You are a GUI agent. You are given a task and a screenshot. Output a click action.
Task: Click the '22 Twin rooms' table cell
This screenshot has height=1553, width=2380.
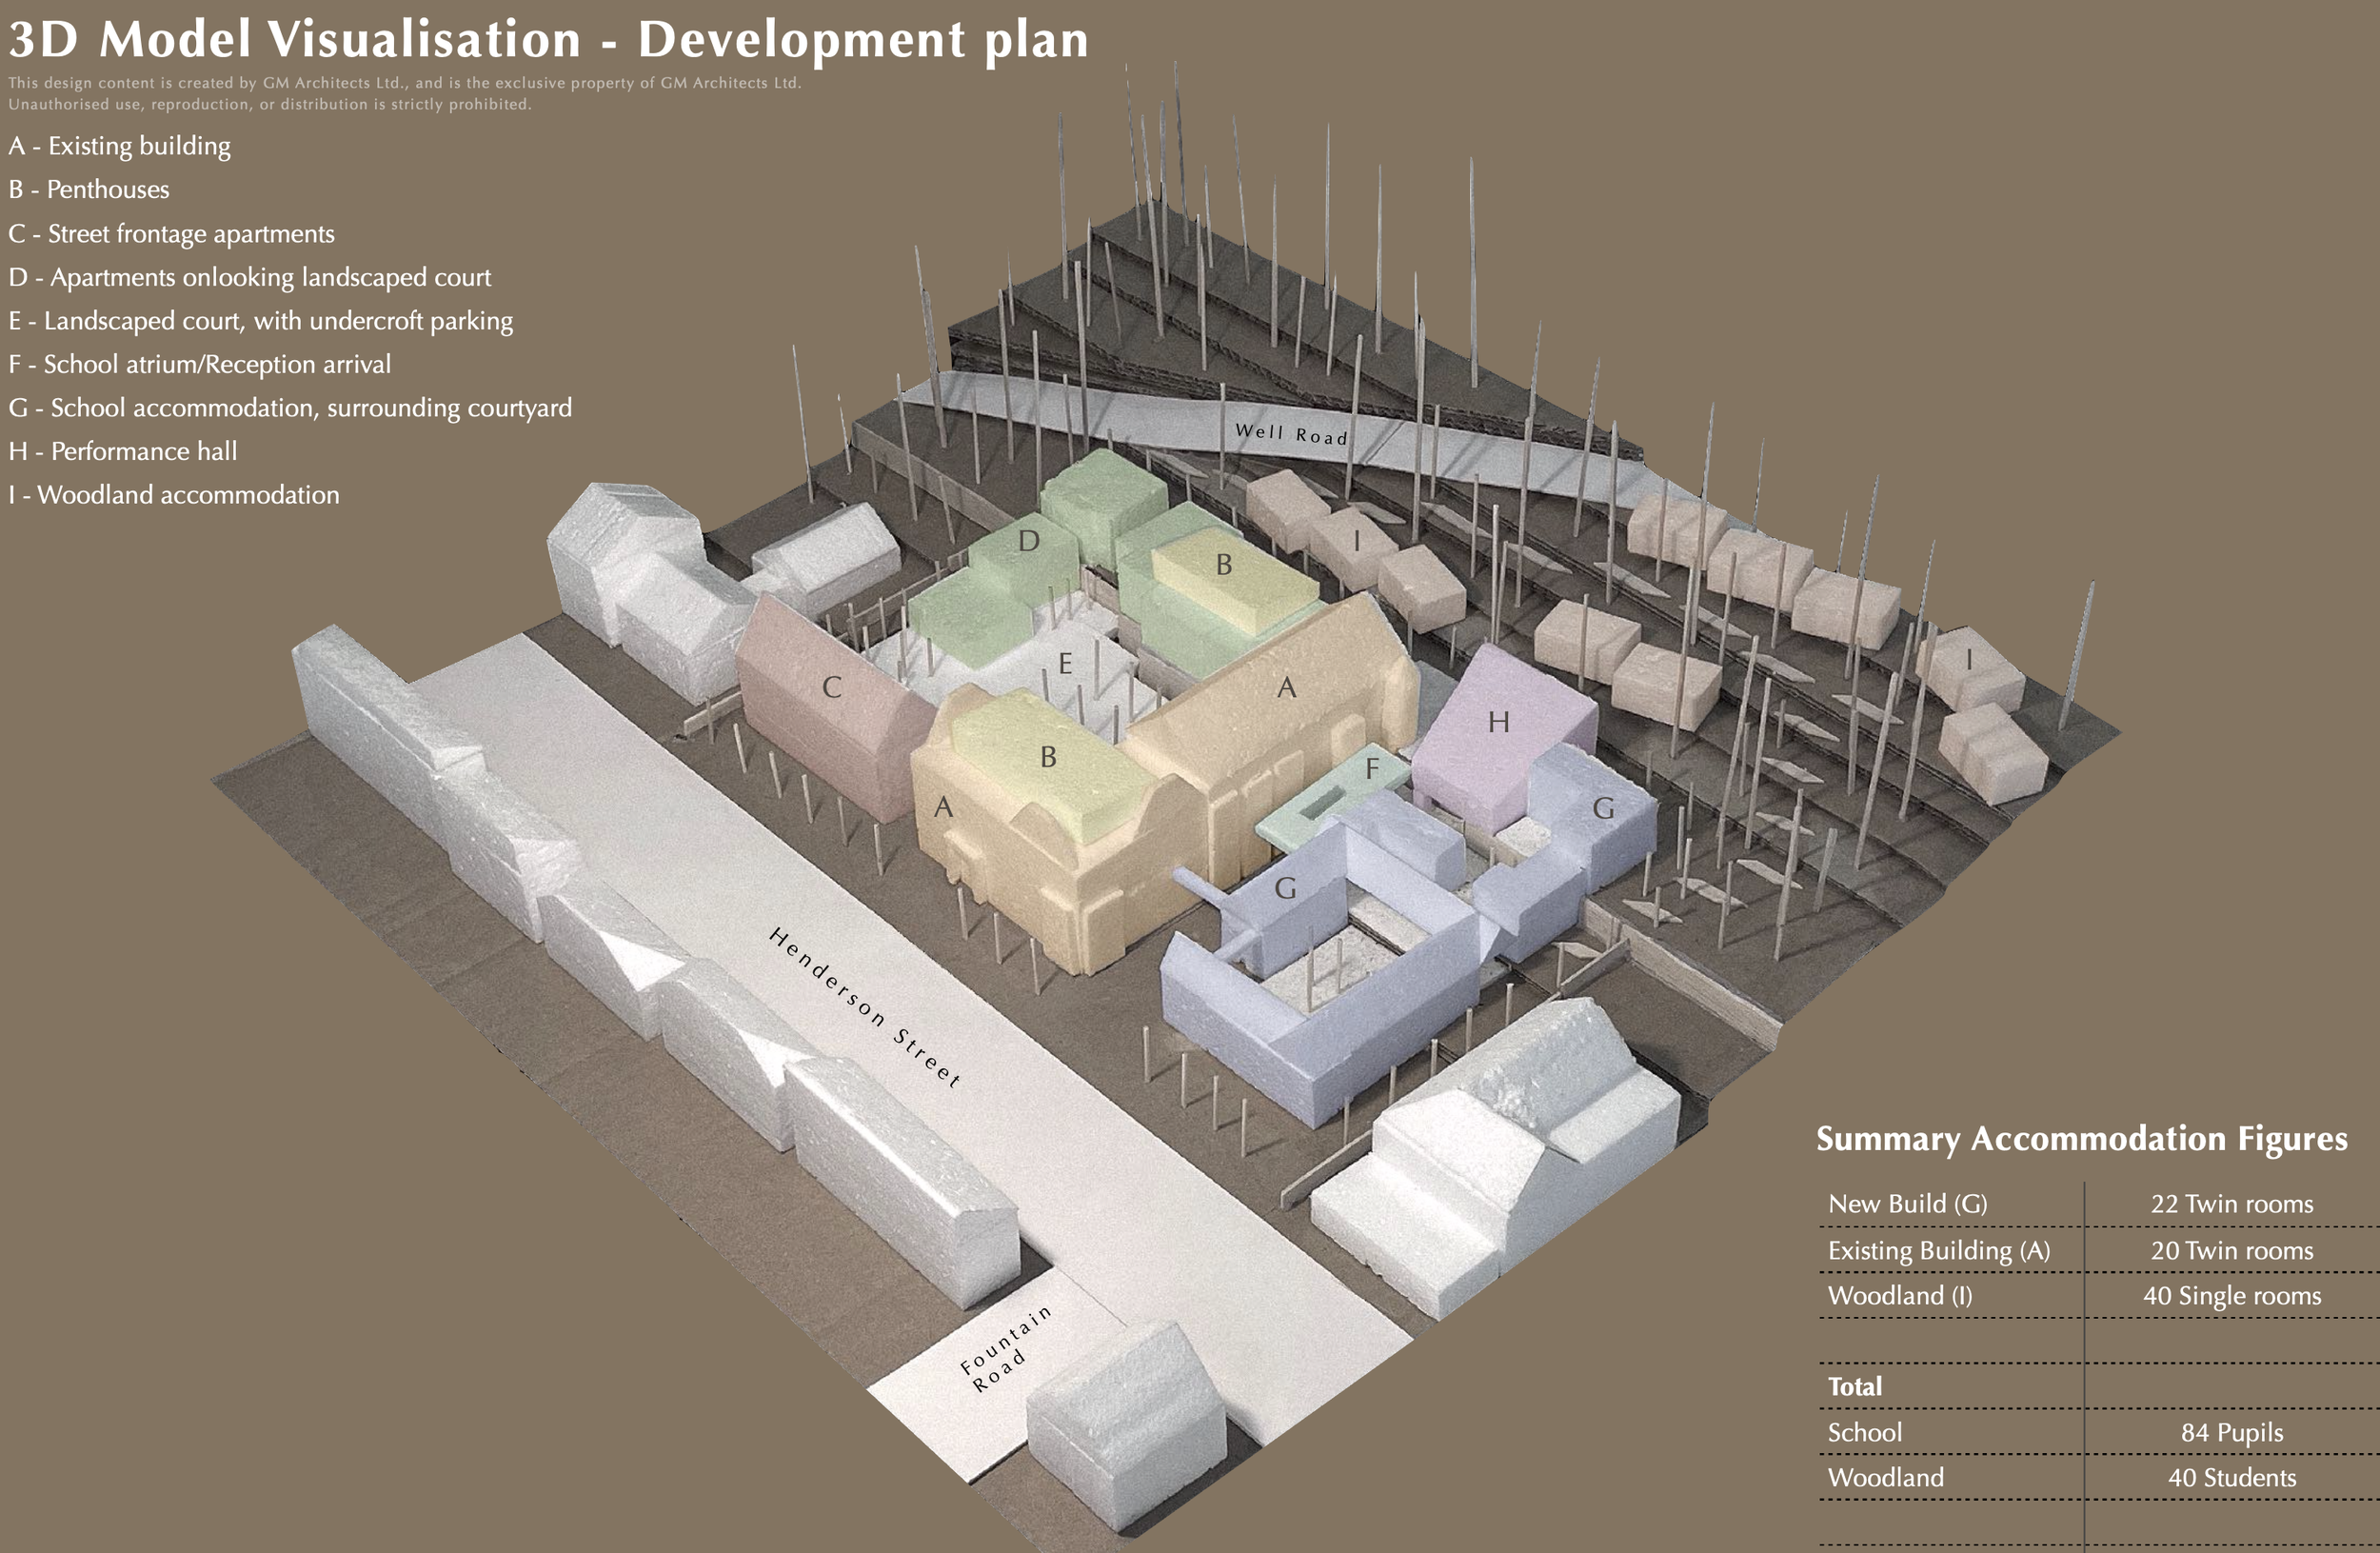2231,1204
